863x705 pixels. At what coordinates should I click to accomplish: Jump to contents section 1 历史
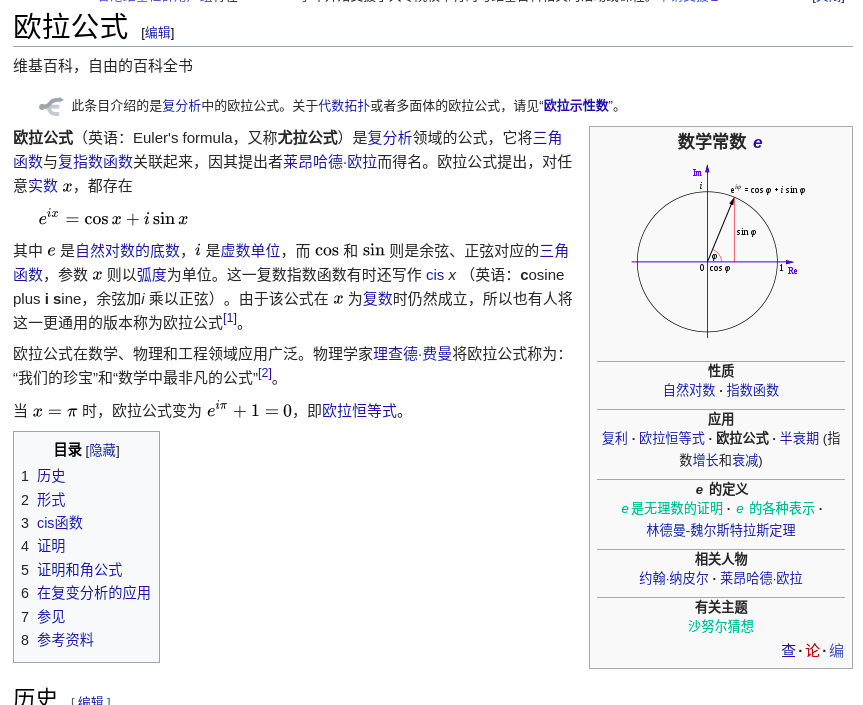[51, 476]
